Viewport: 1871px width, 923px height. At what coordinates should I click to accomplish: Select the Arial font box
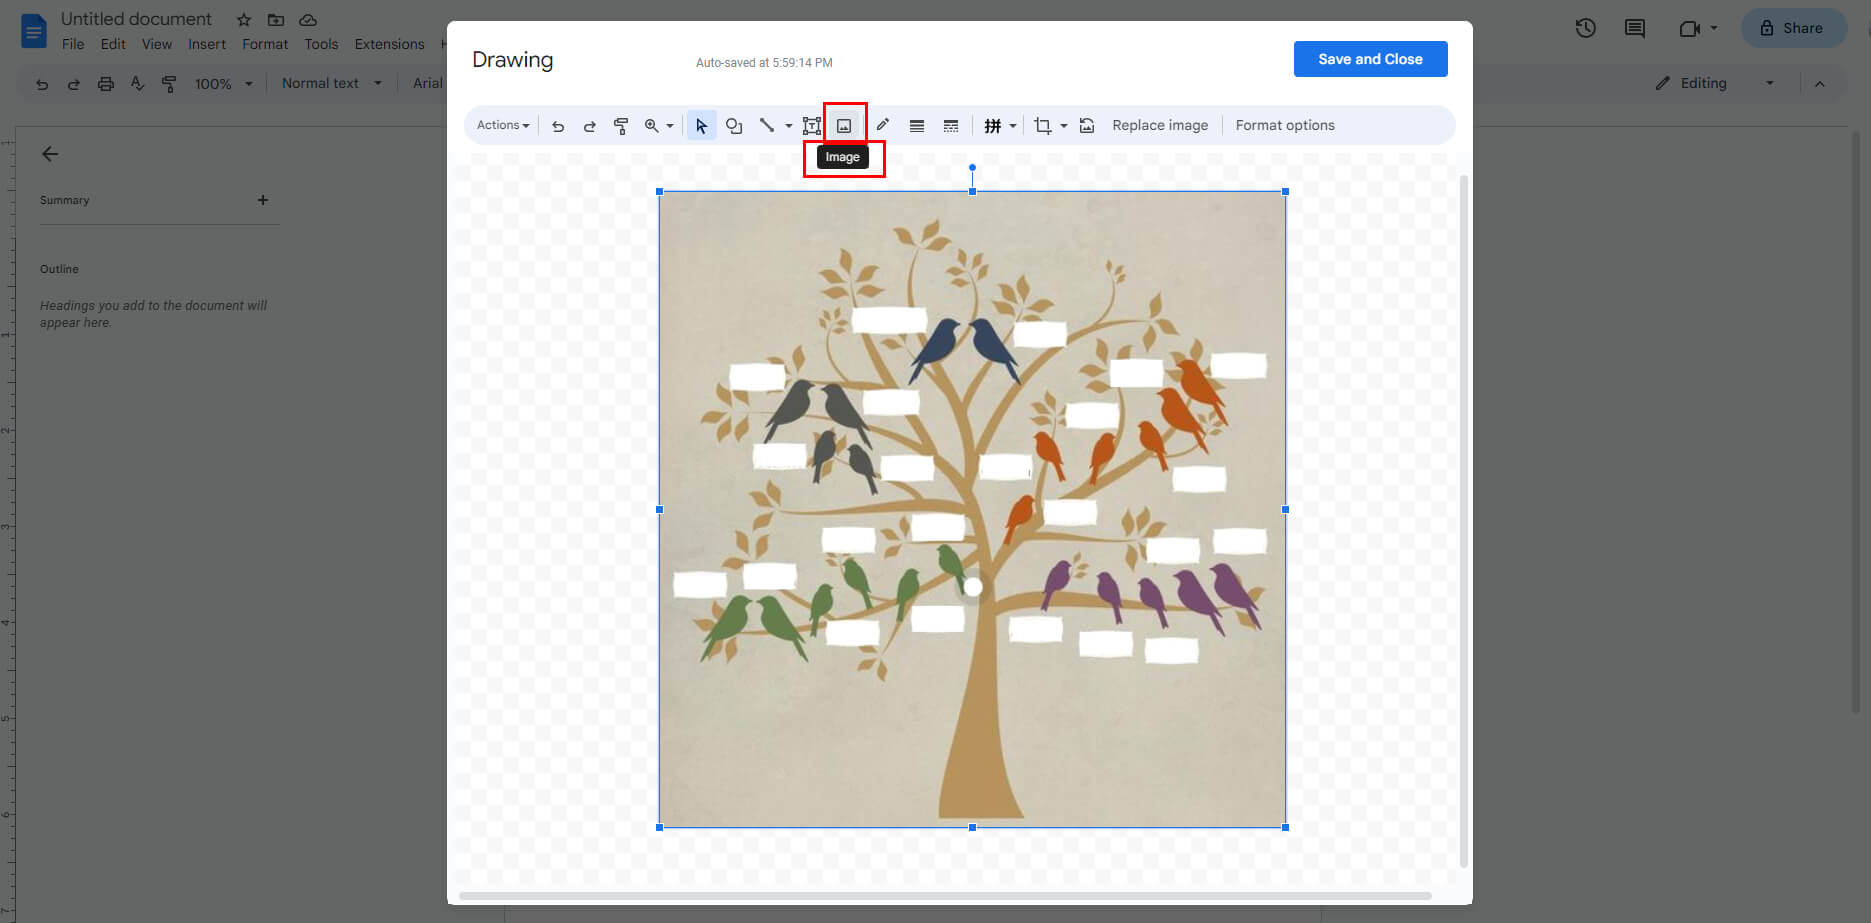coord(427,84)
